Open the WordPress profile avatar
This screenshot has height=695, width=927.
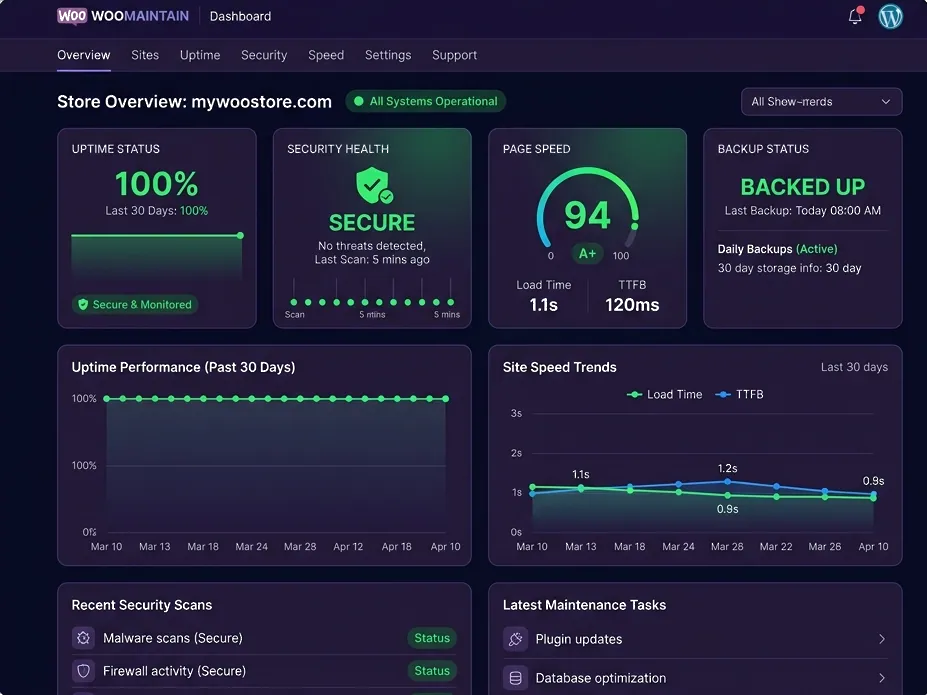pos(890,16)
